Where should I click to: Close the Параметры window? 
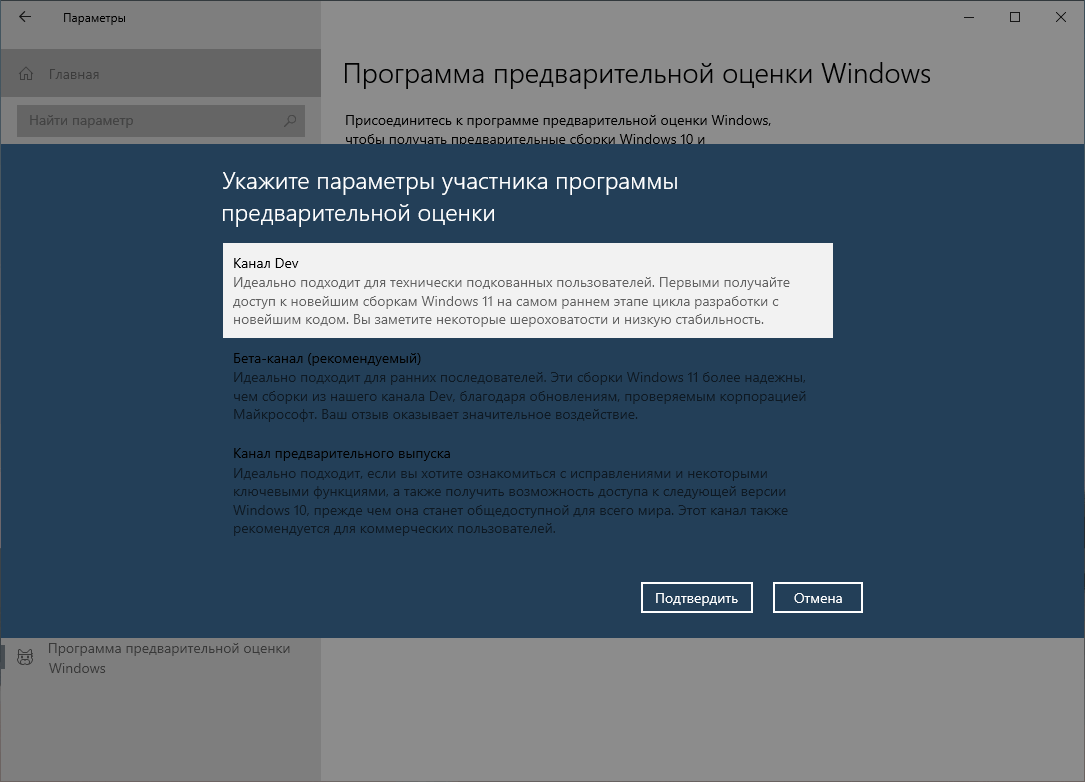(x=1060, y=17)
